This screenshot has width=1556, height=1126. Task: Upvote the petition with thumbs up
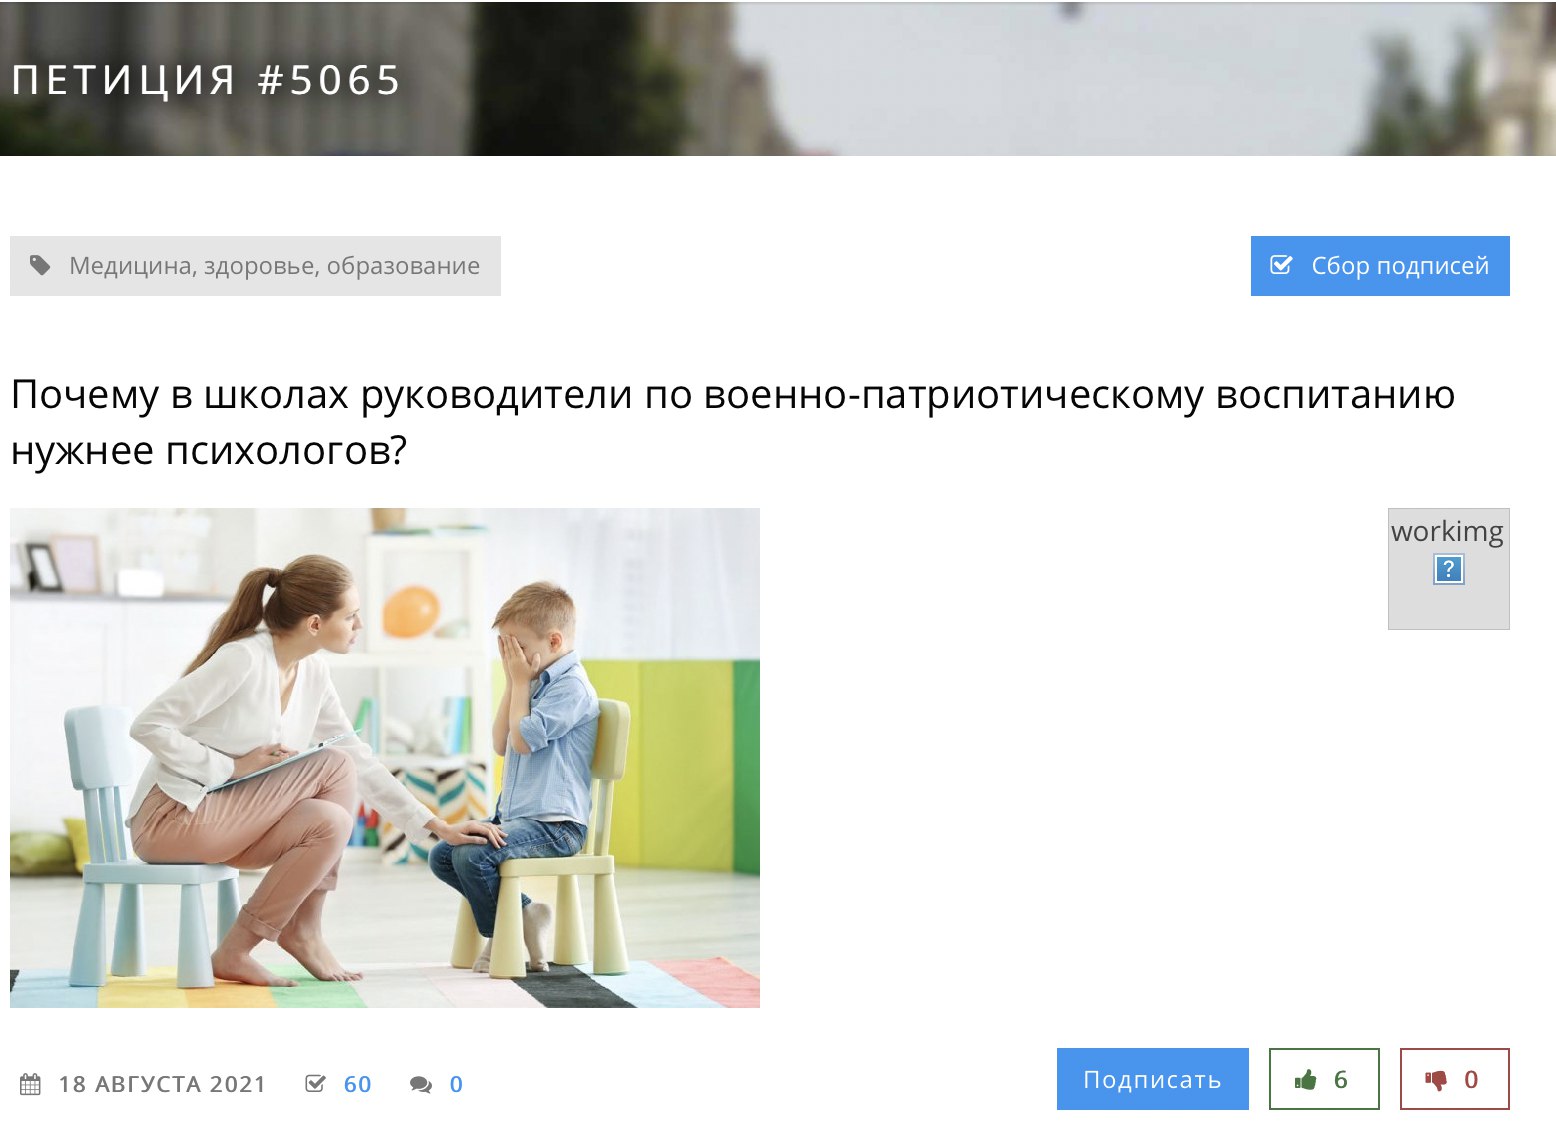coord(1324,1079)
